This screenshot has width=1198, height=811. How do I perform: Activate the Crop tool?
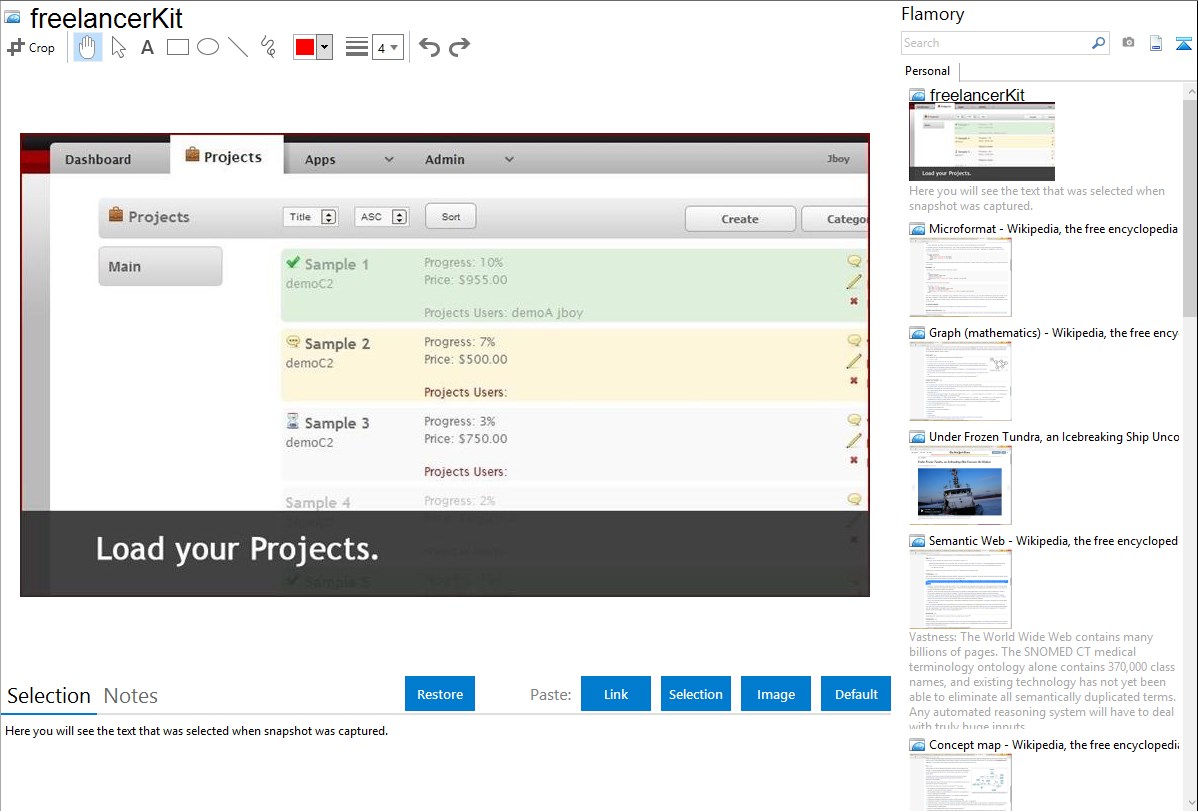click(x=31, y=47)
